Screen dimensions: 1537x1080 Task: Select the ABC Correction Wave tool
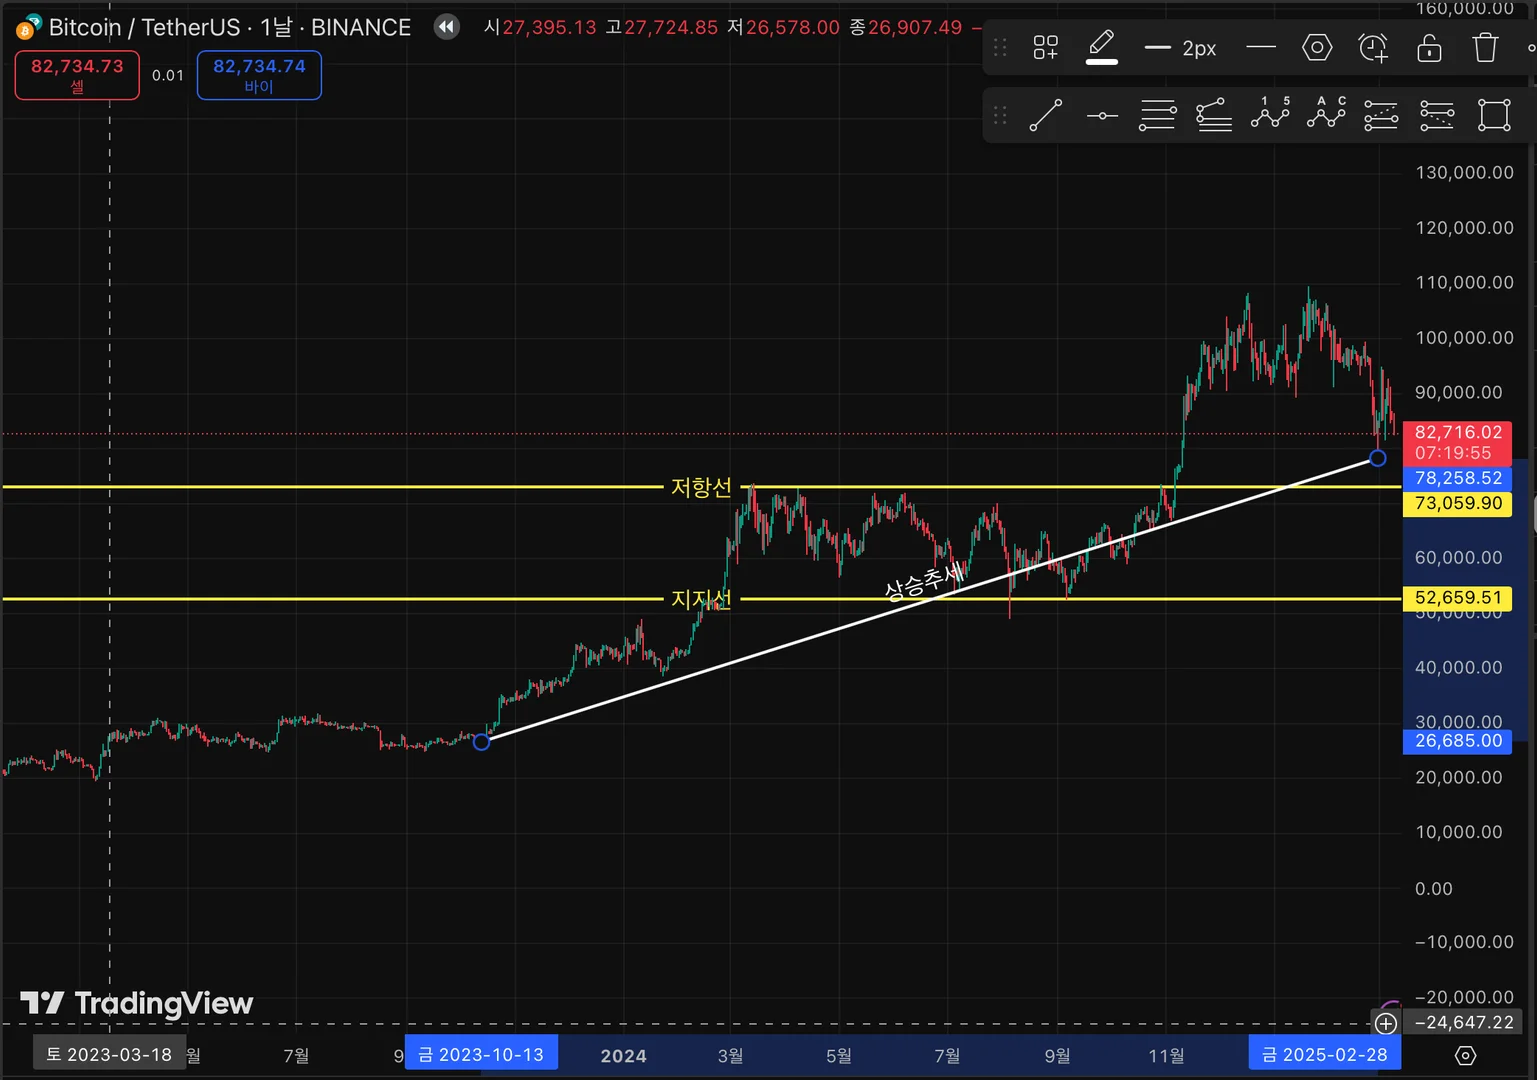pos(1326,113)
